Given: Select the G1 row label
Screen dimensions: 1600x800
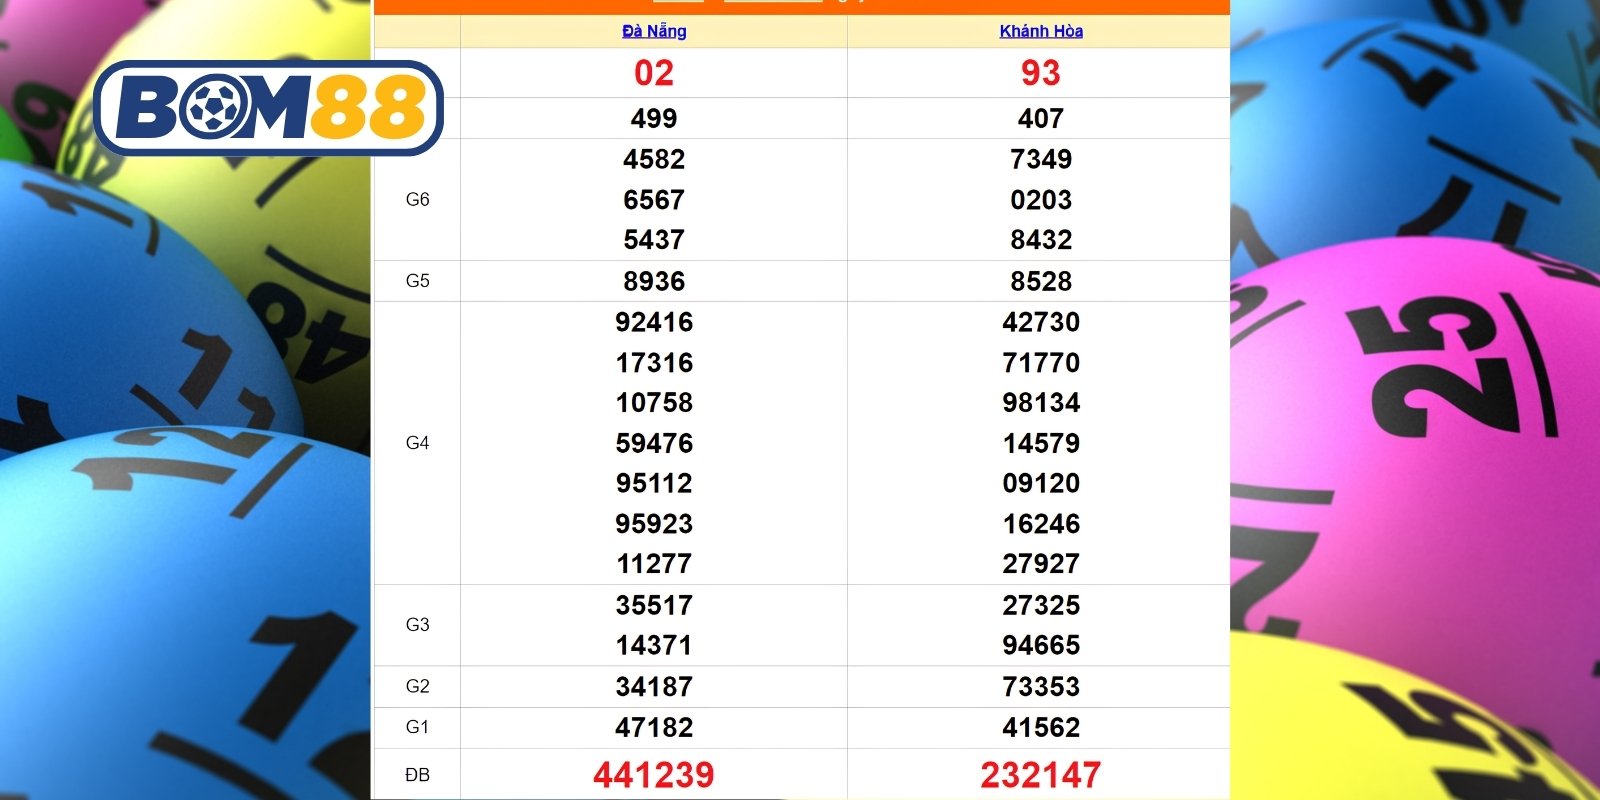Looking at the screenshot, I should 418,727.
